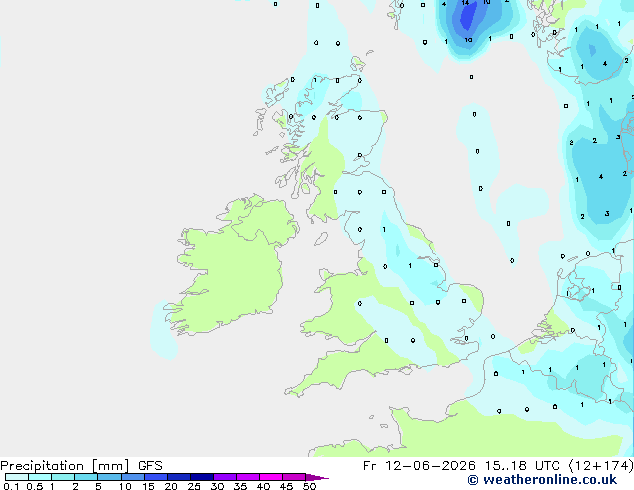Click the above-50 arrow tip of legend
Screen dimensions: 634x490
(317, 477)
